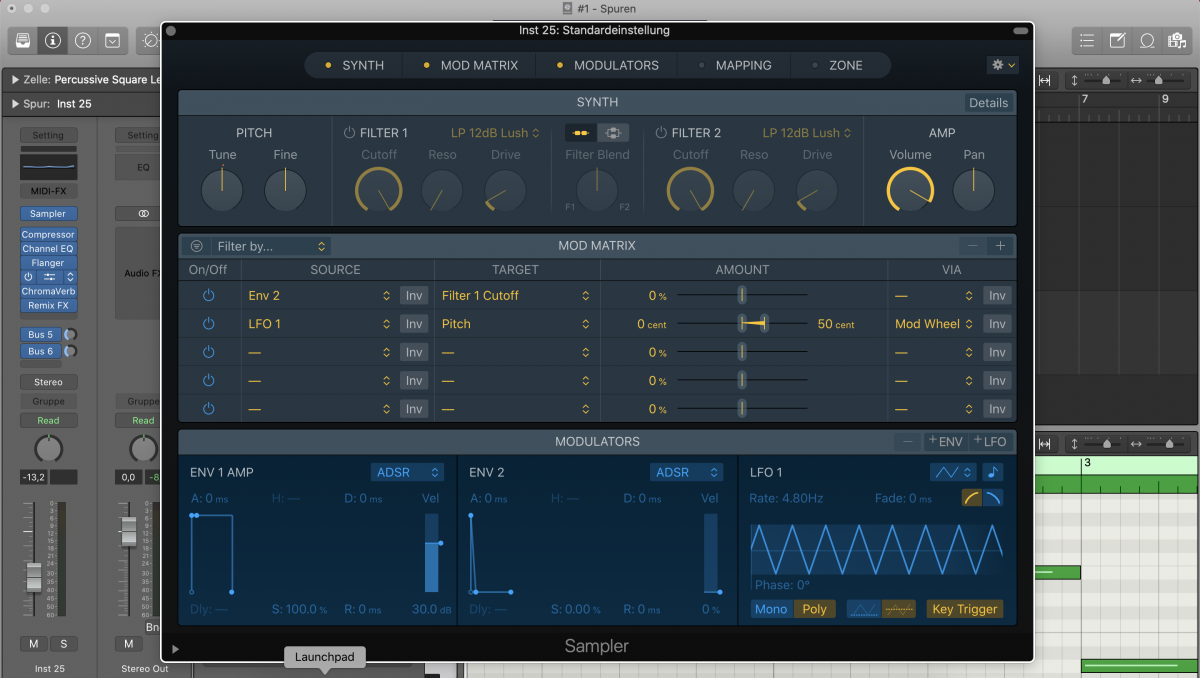1200x678 pixels.
Task: Click the Note Pads icon in the toolbar
Action: [1116, 41]
